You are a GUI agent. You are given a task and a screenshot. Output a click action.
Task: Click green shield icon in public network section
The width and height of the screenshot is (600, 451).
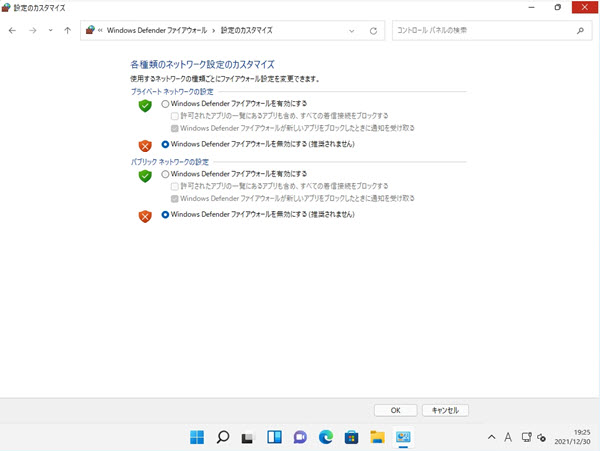[x=145, y=176]
